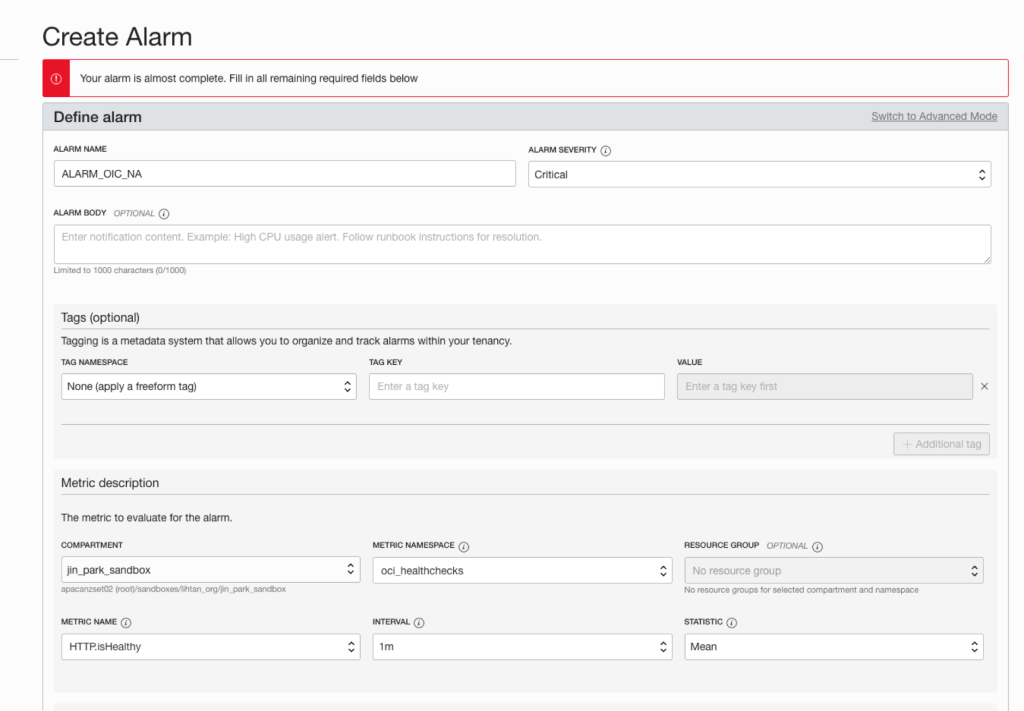
Task: Click the info icon beside Resource Group
Action: 817,547
